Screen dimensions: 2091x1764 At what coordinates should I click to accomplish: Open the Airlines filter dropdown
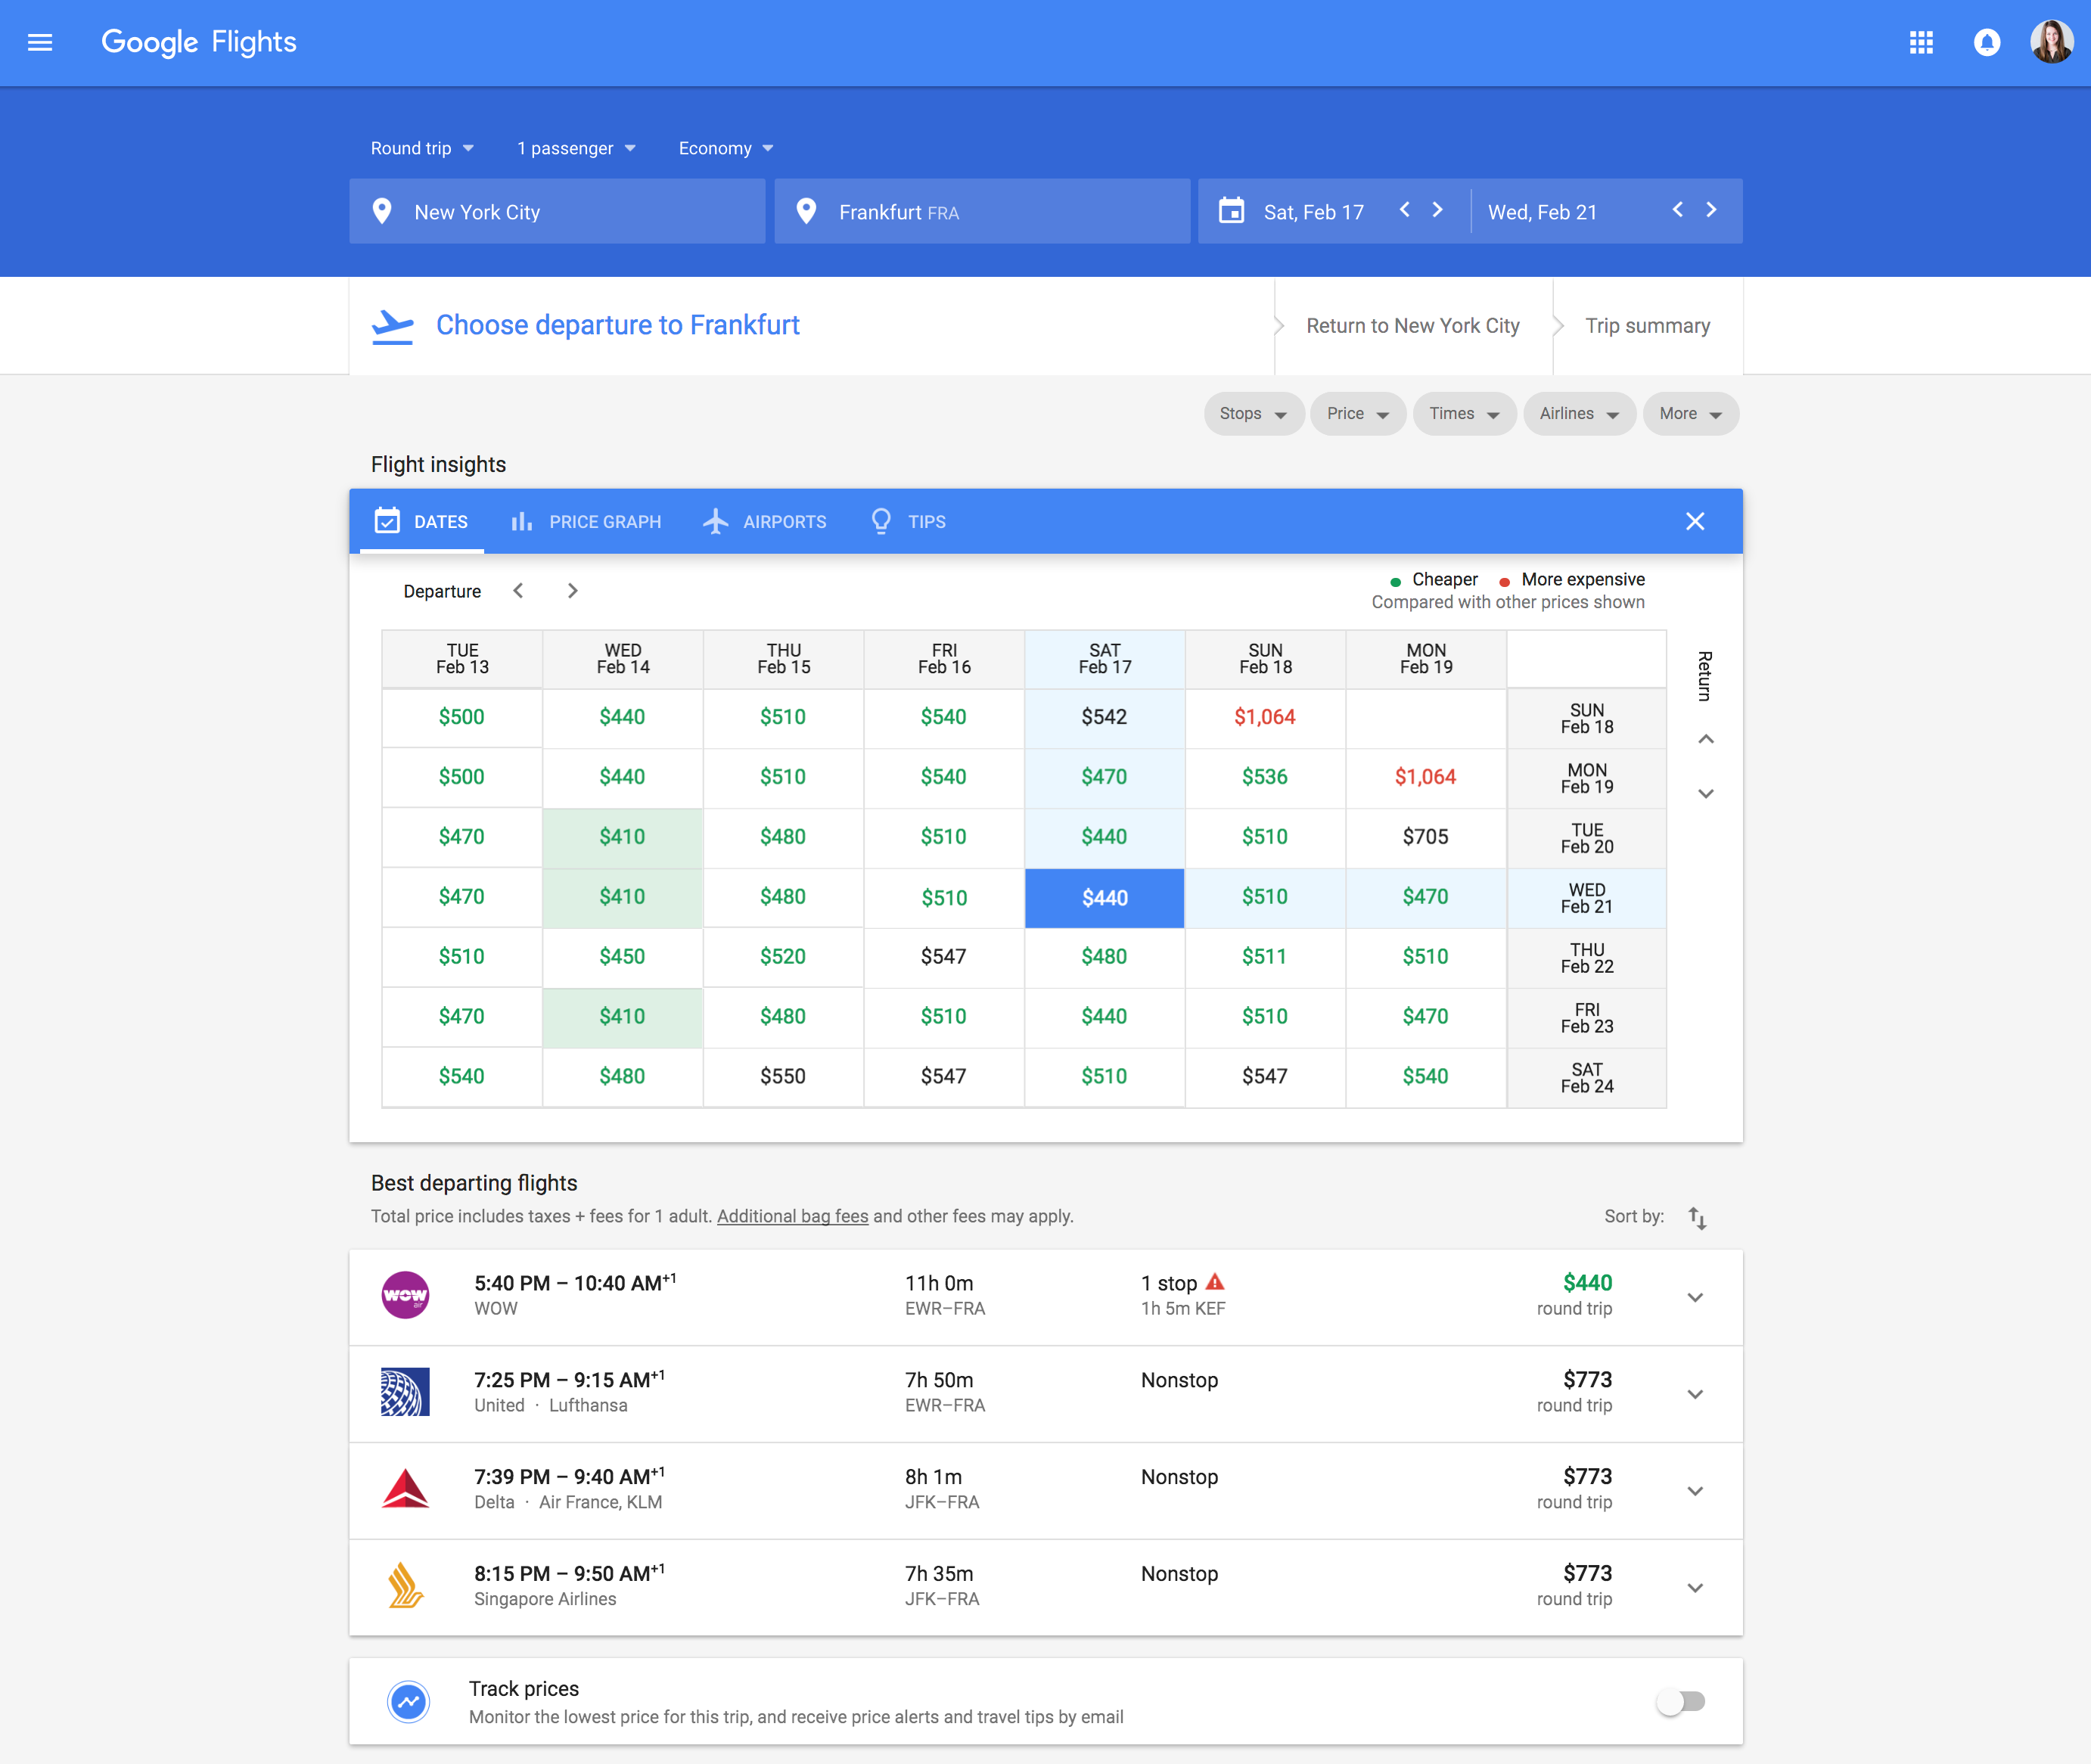tap(1578, 414)
